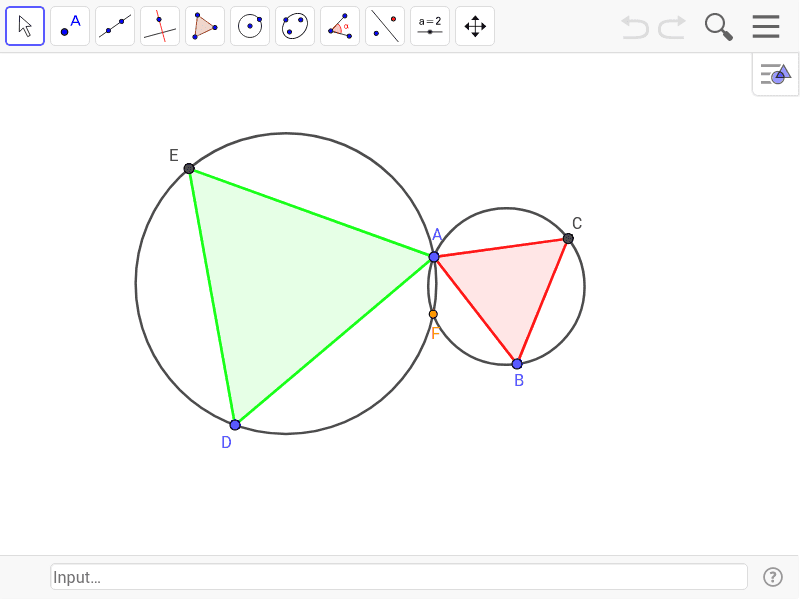
Task: Click orange intersection point F
Action: click(x=433, y=314)
